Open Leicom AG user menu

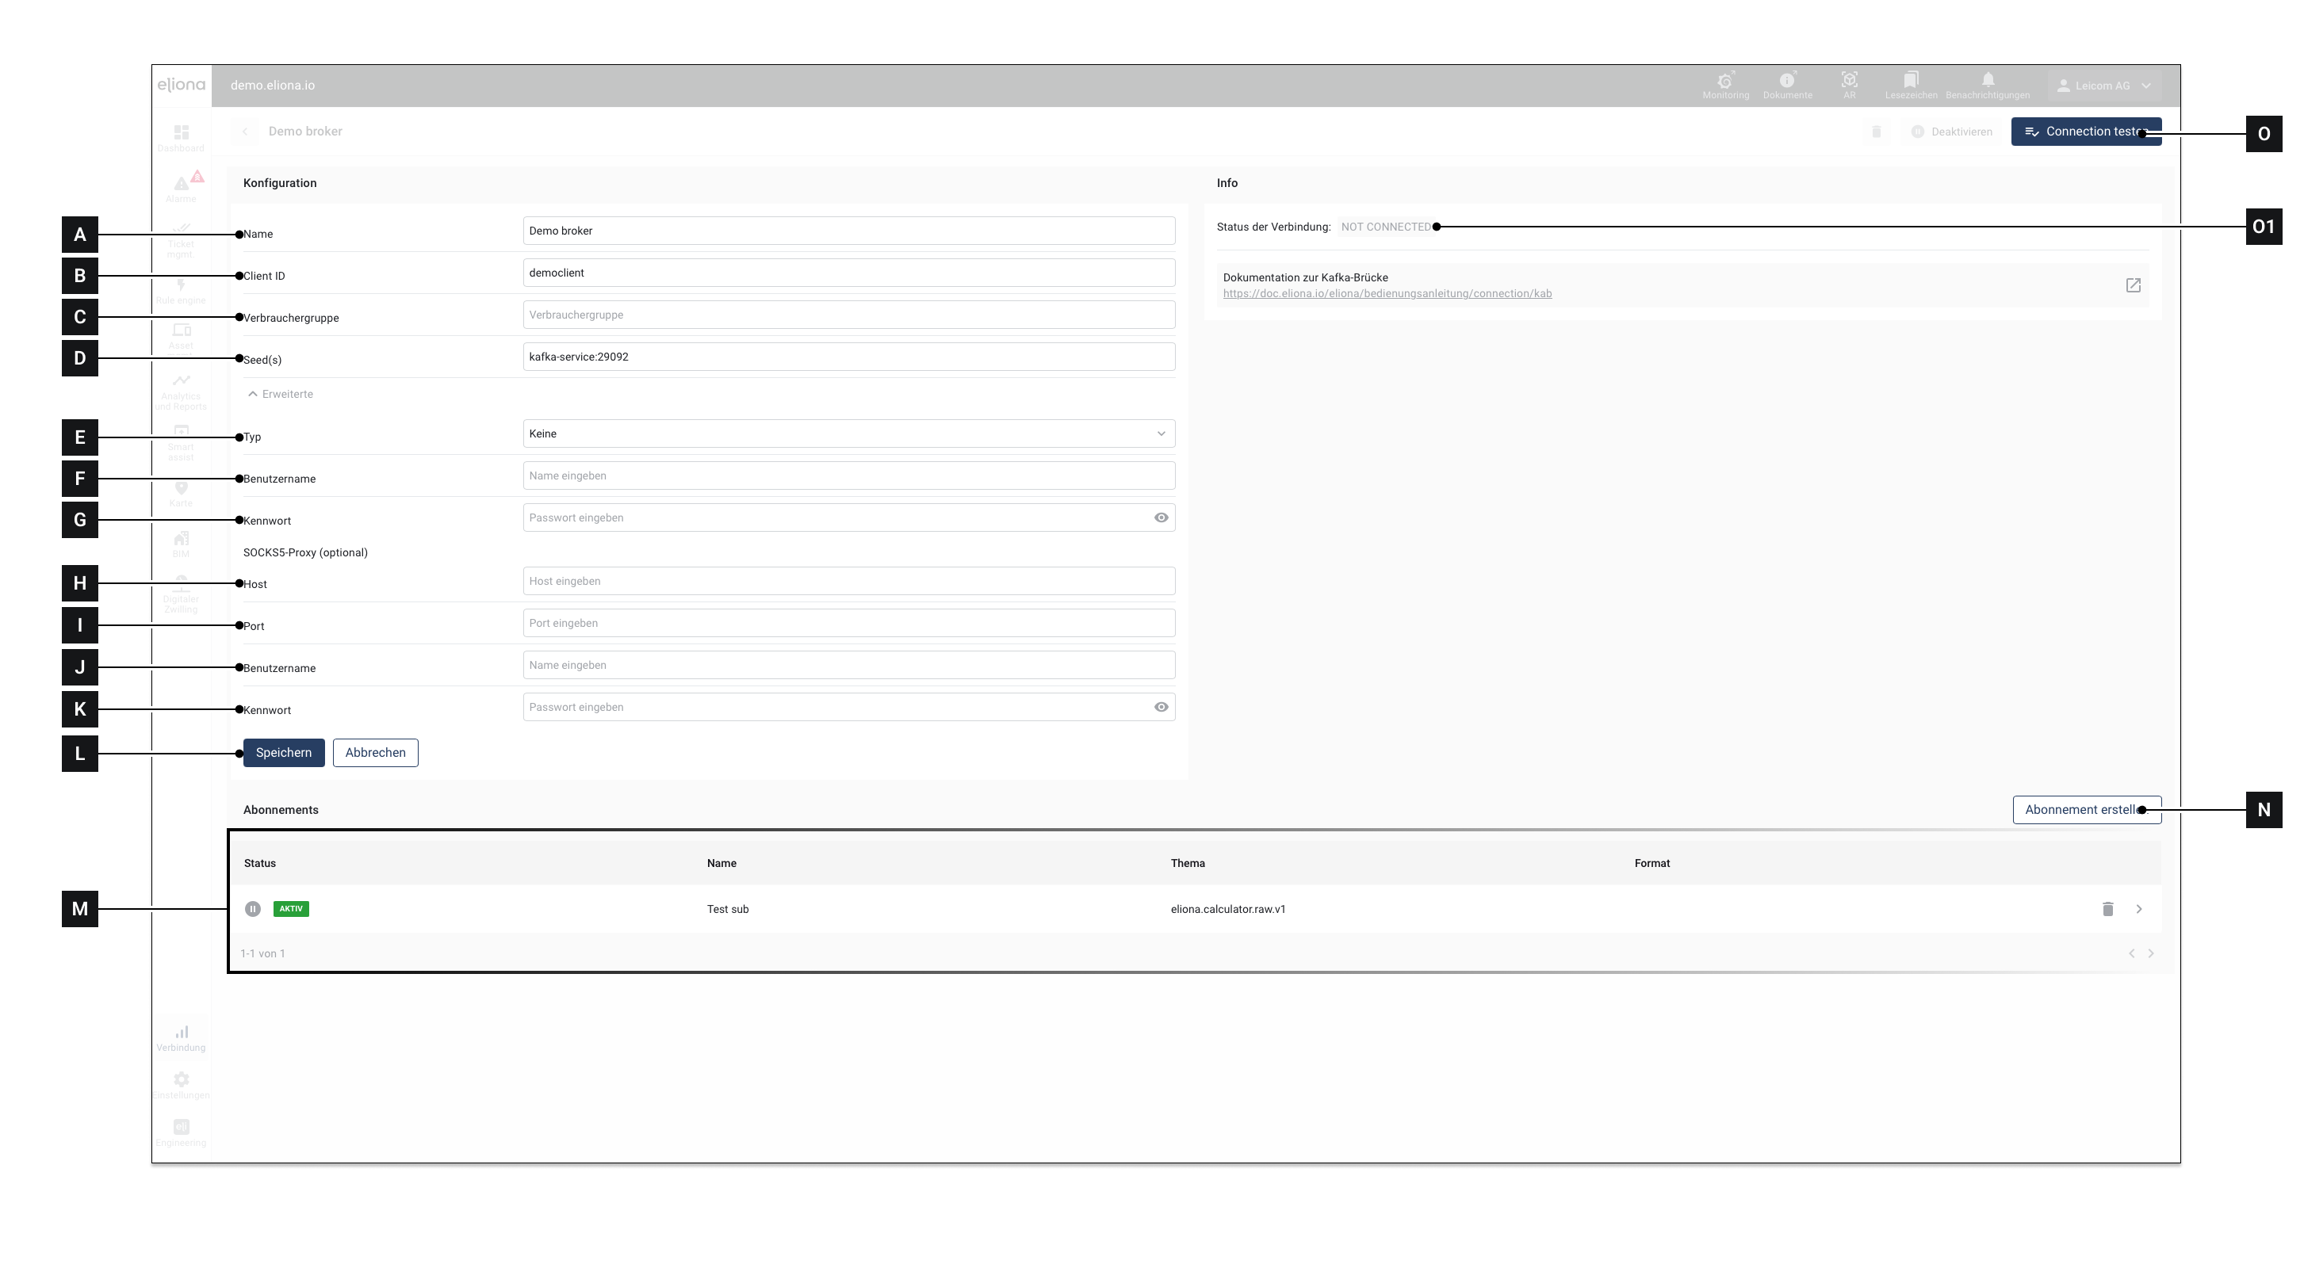pos(2104,86)
